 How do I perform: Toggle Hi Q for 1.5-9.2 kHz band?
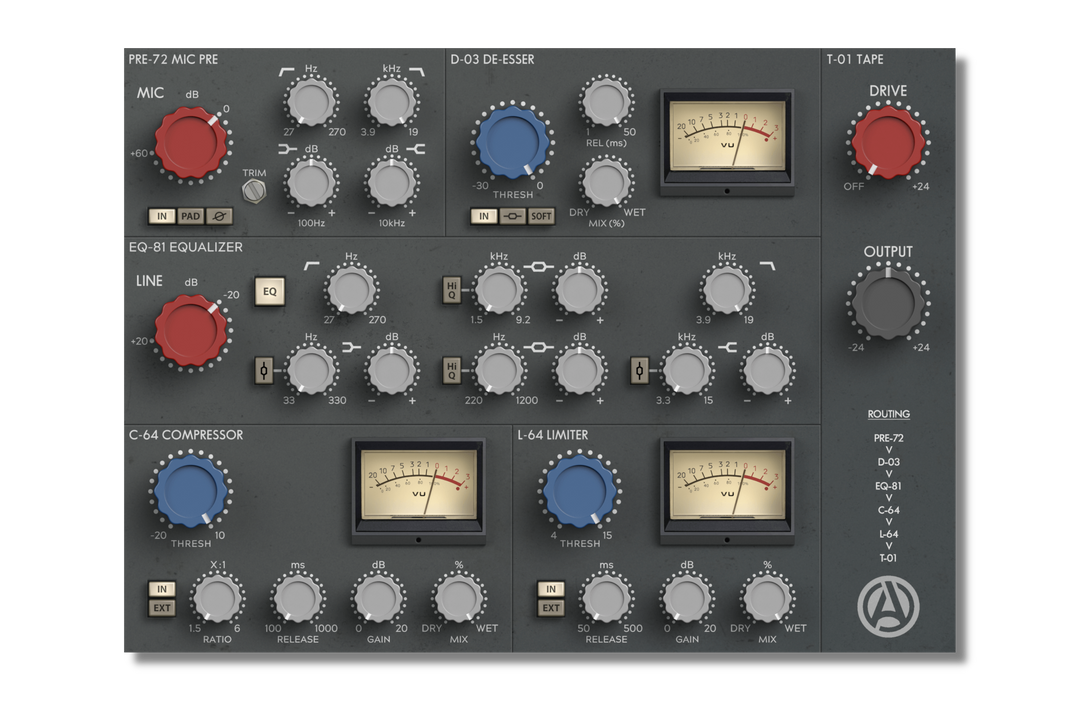[x=452, y=291]
